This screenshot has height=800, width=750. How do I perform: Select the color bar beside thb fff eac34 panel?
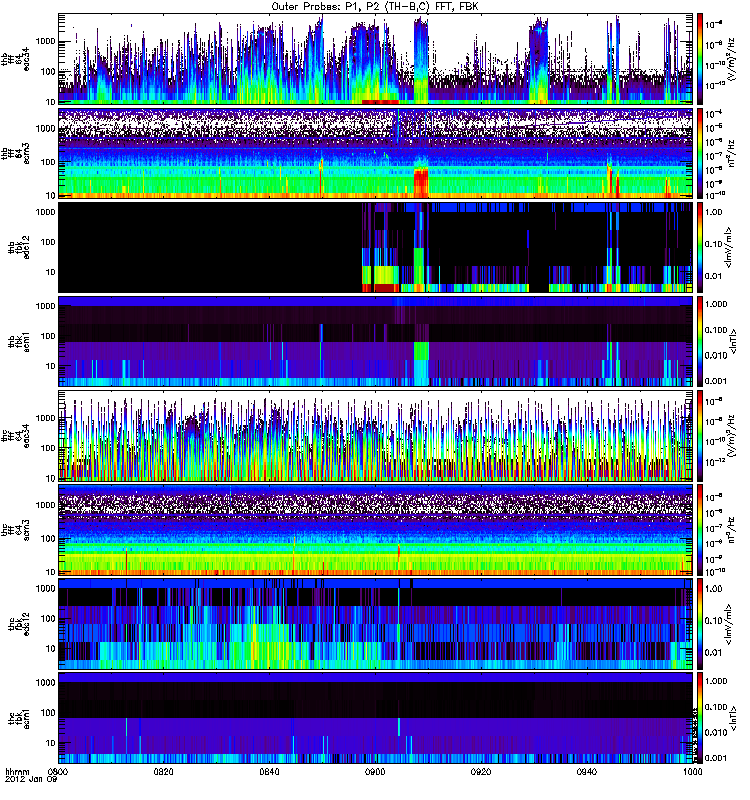(700, 59)
